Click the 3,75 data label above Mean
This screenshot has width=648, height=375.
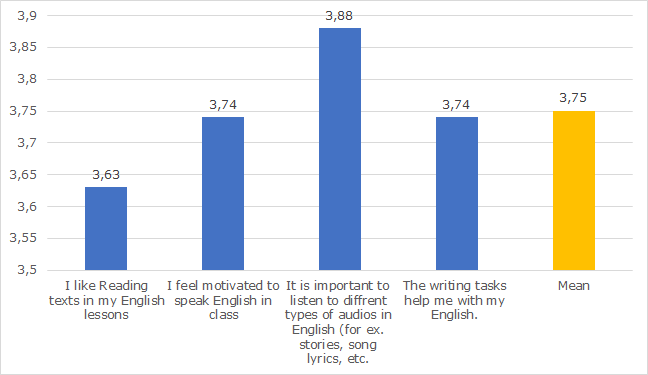click(573, 98)
